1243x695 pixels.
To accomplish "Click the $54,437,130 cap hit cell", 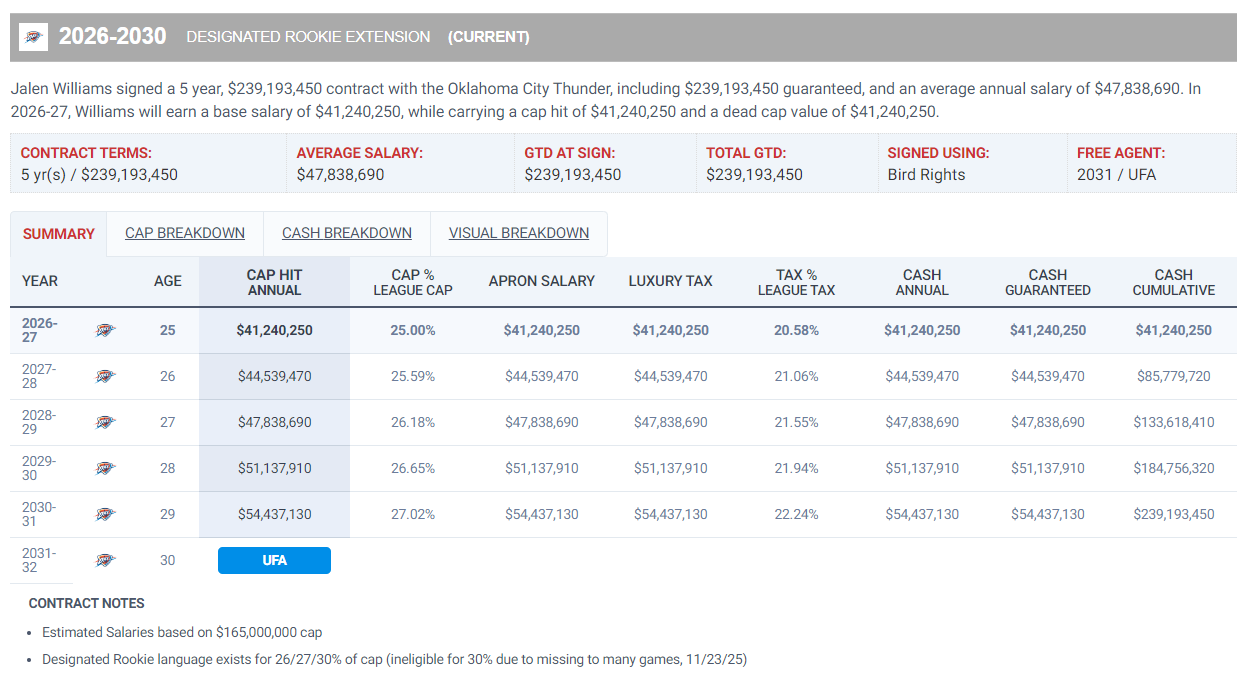I will coord(274,514).
